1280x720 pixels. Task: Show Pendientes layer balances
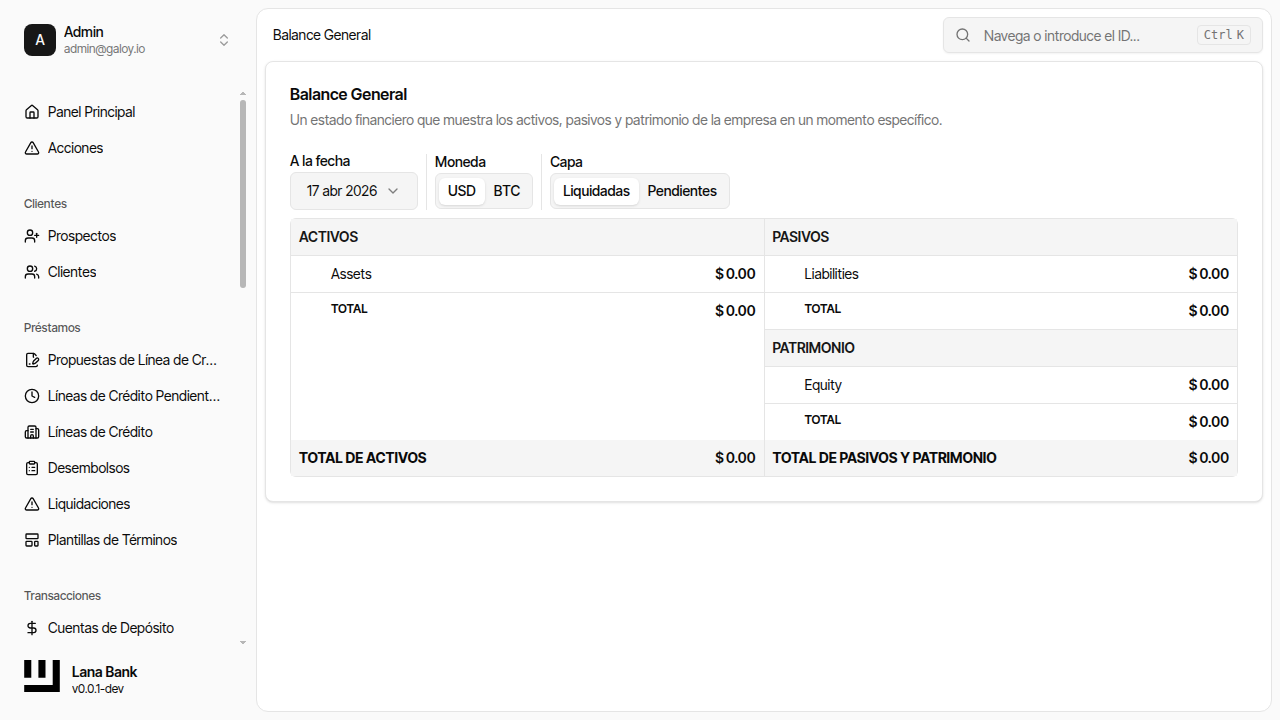(x=682, y=191)
